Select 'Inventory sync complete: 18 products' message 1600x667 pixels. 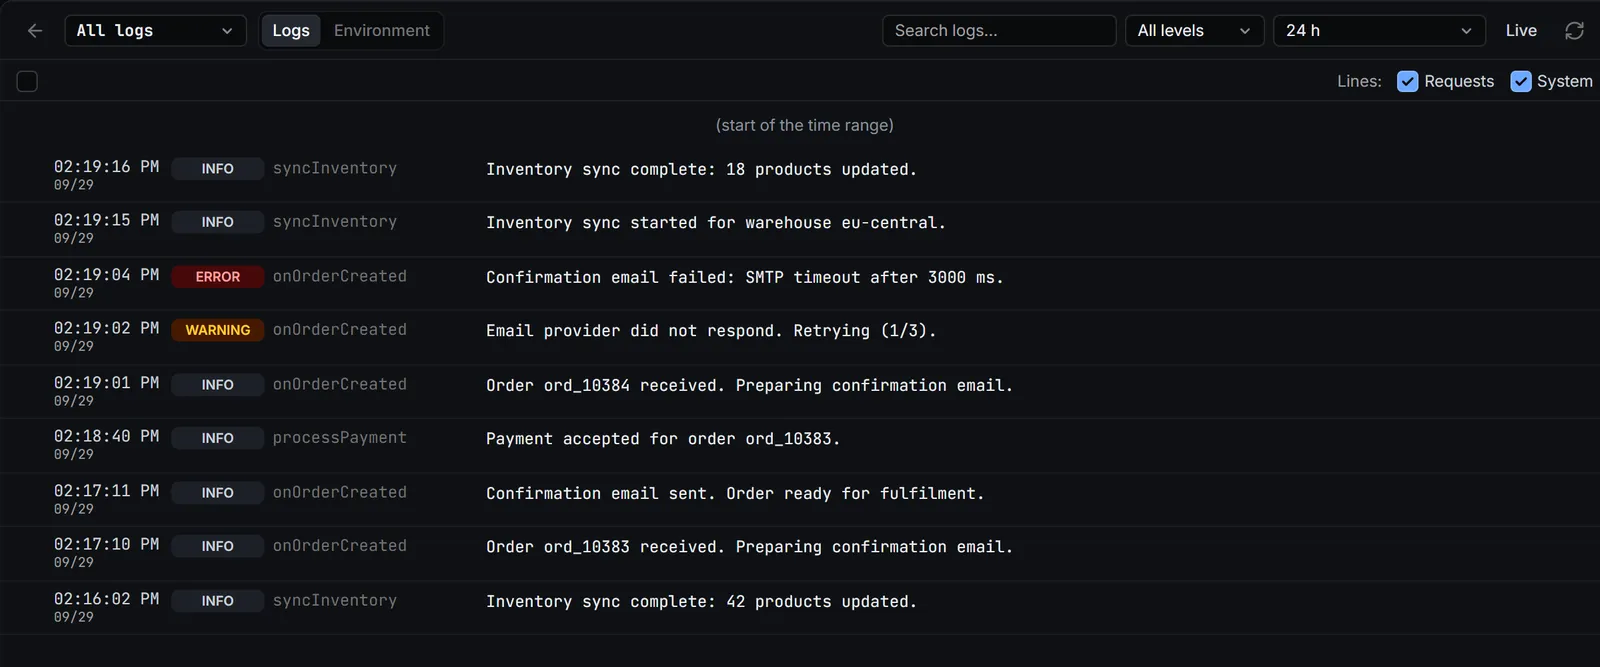point(701,170)
